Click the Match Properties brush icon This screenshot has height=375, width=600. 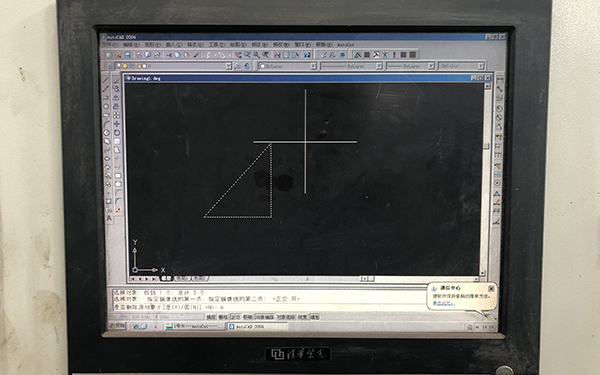point(196,55)
